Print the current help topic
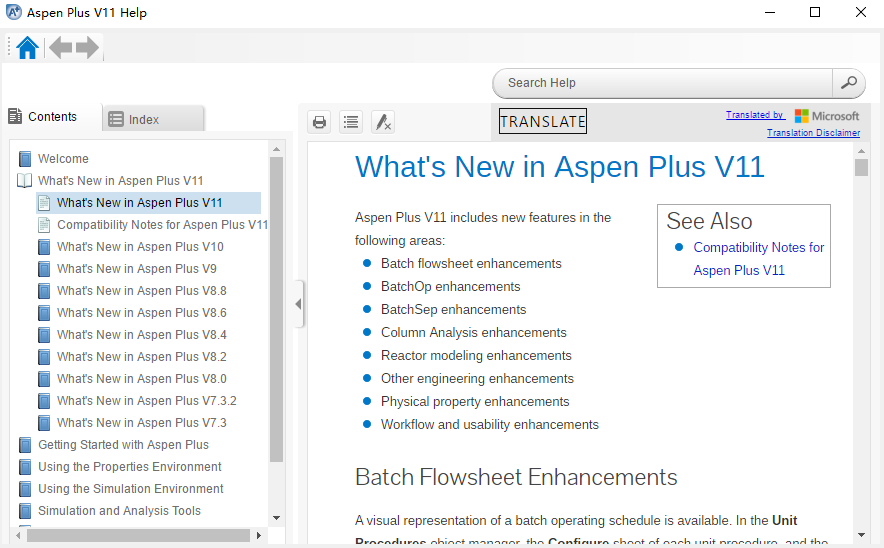This screenshot has width=884, height=548. [319, 122]
